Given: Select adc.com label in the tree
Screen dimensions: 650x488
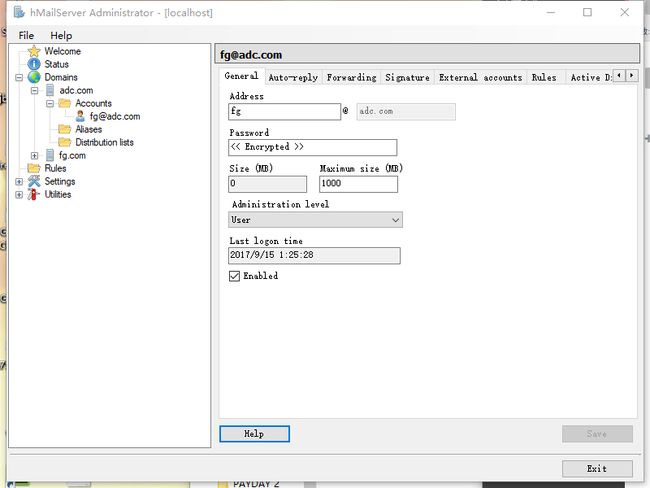Looking at the screenshot, I should (76, 90).
